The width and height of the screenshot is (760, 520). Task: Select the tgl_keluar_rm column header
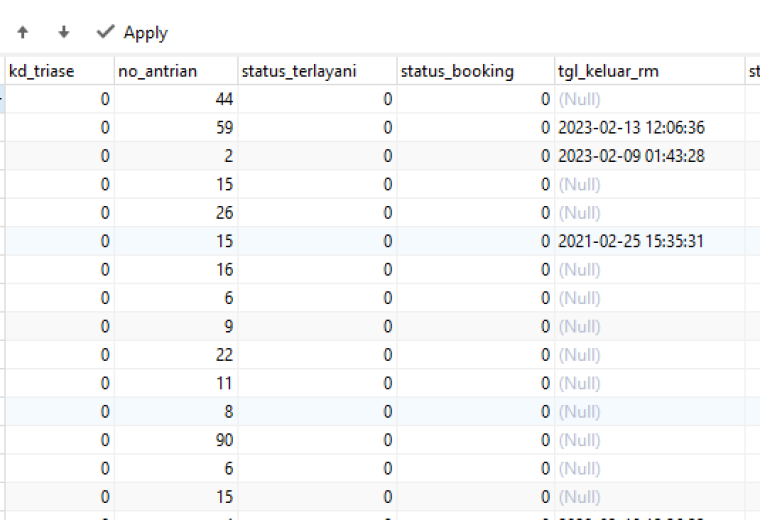tap(649, 71)
